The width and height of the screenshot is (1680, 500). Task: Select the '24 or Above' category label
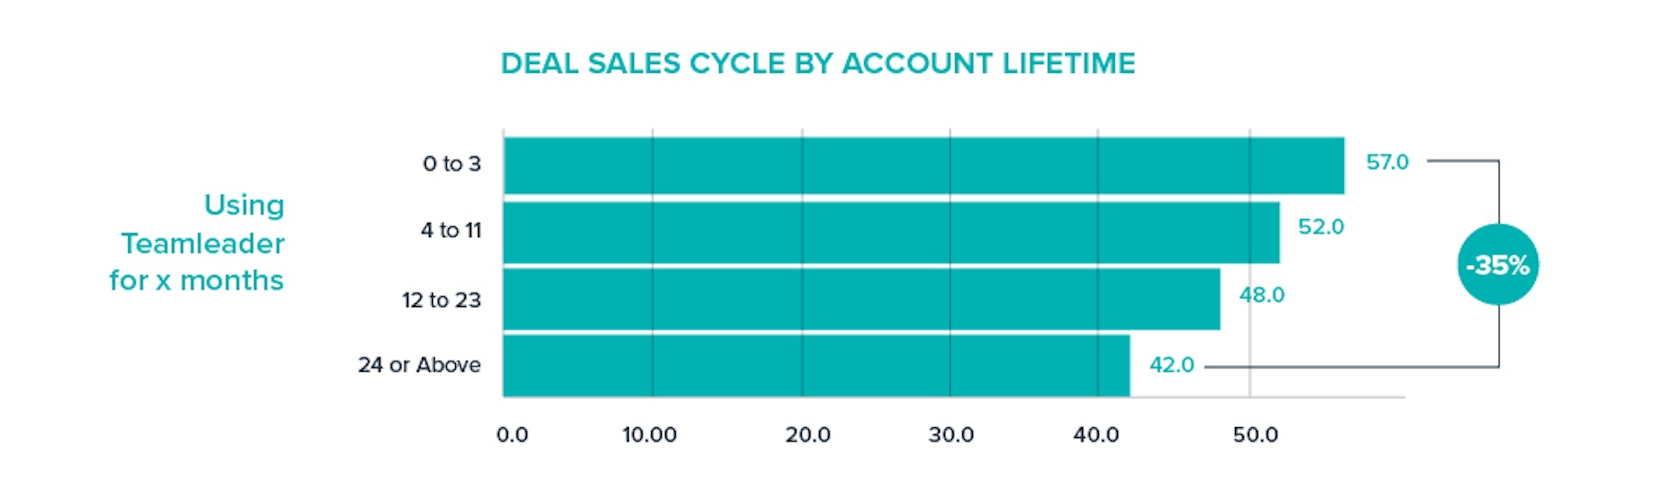(419, 365)
